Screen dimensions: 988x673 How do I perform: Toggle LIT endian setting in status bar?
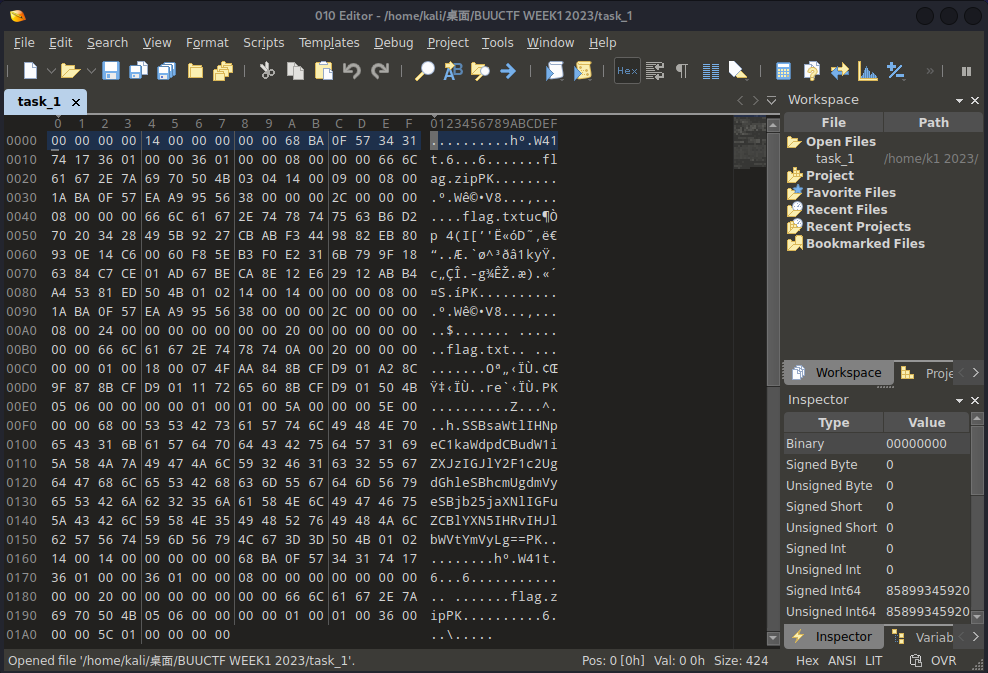874,661
